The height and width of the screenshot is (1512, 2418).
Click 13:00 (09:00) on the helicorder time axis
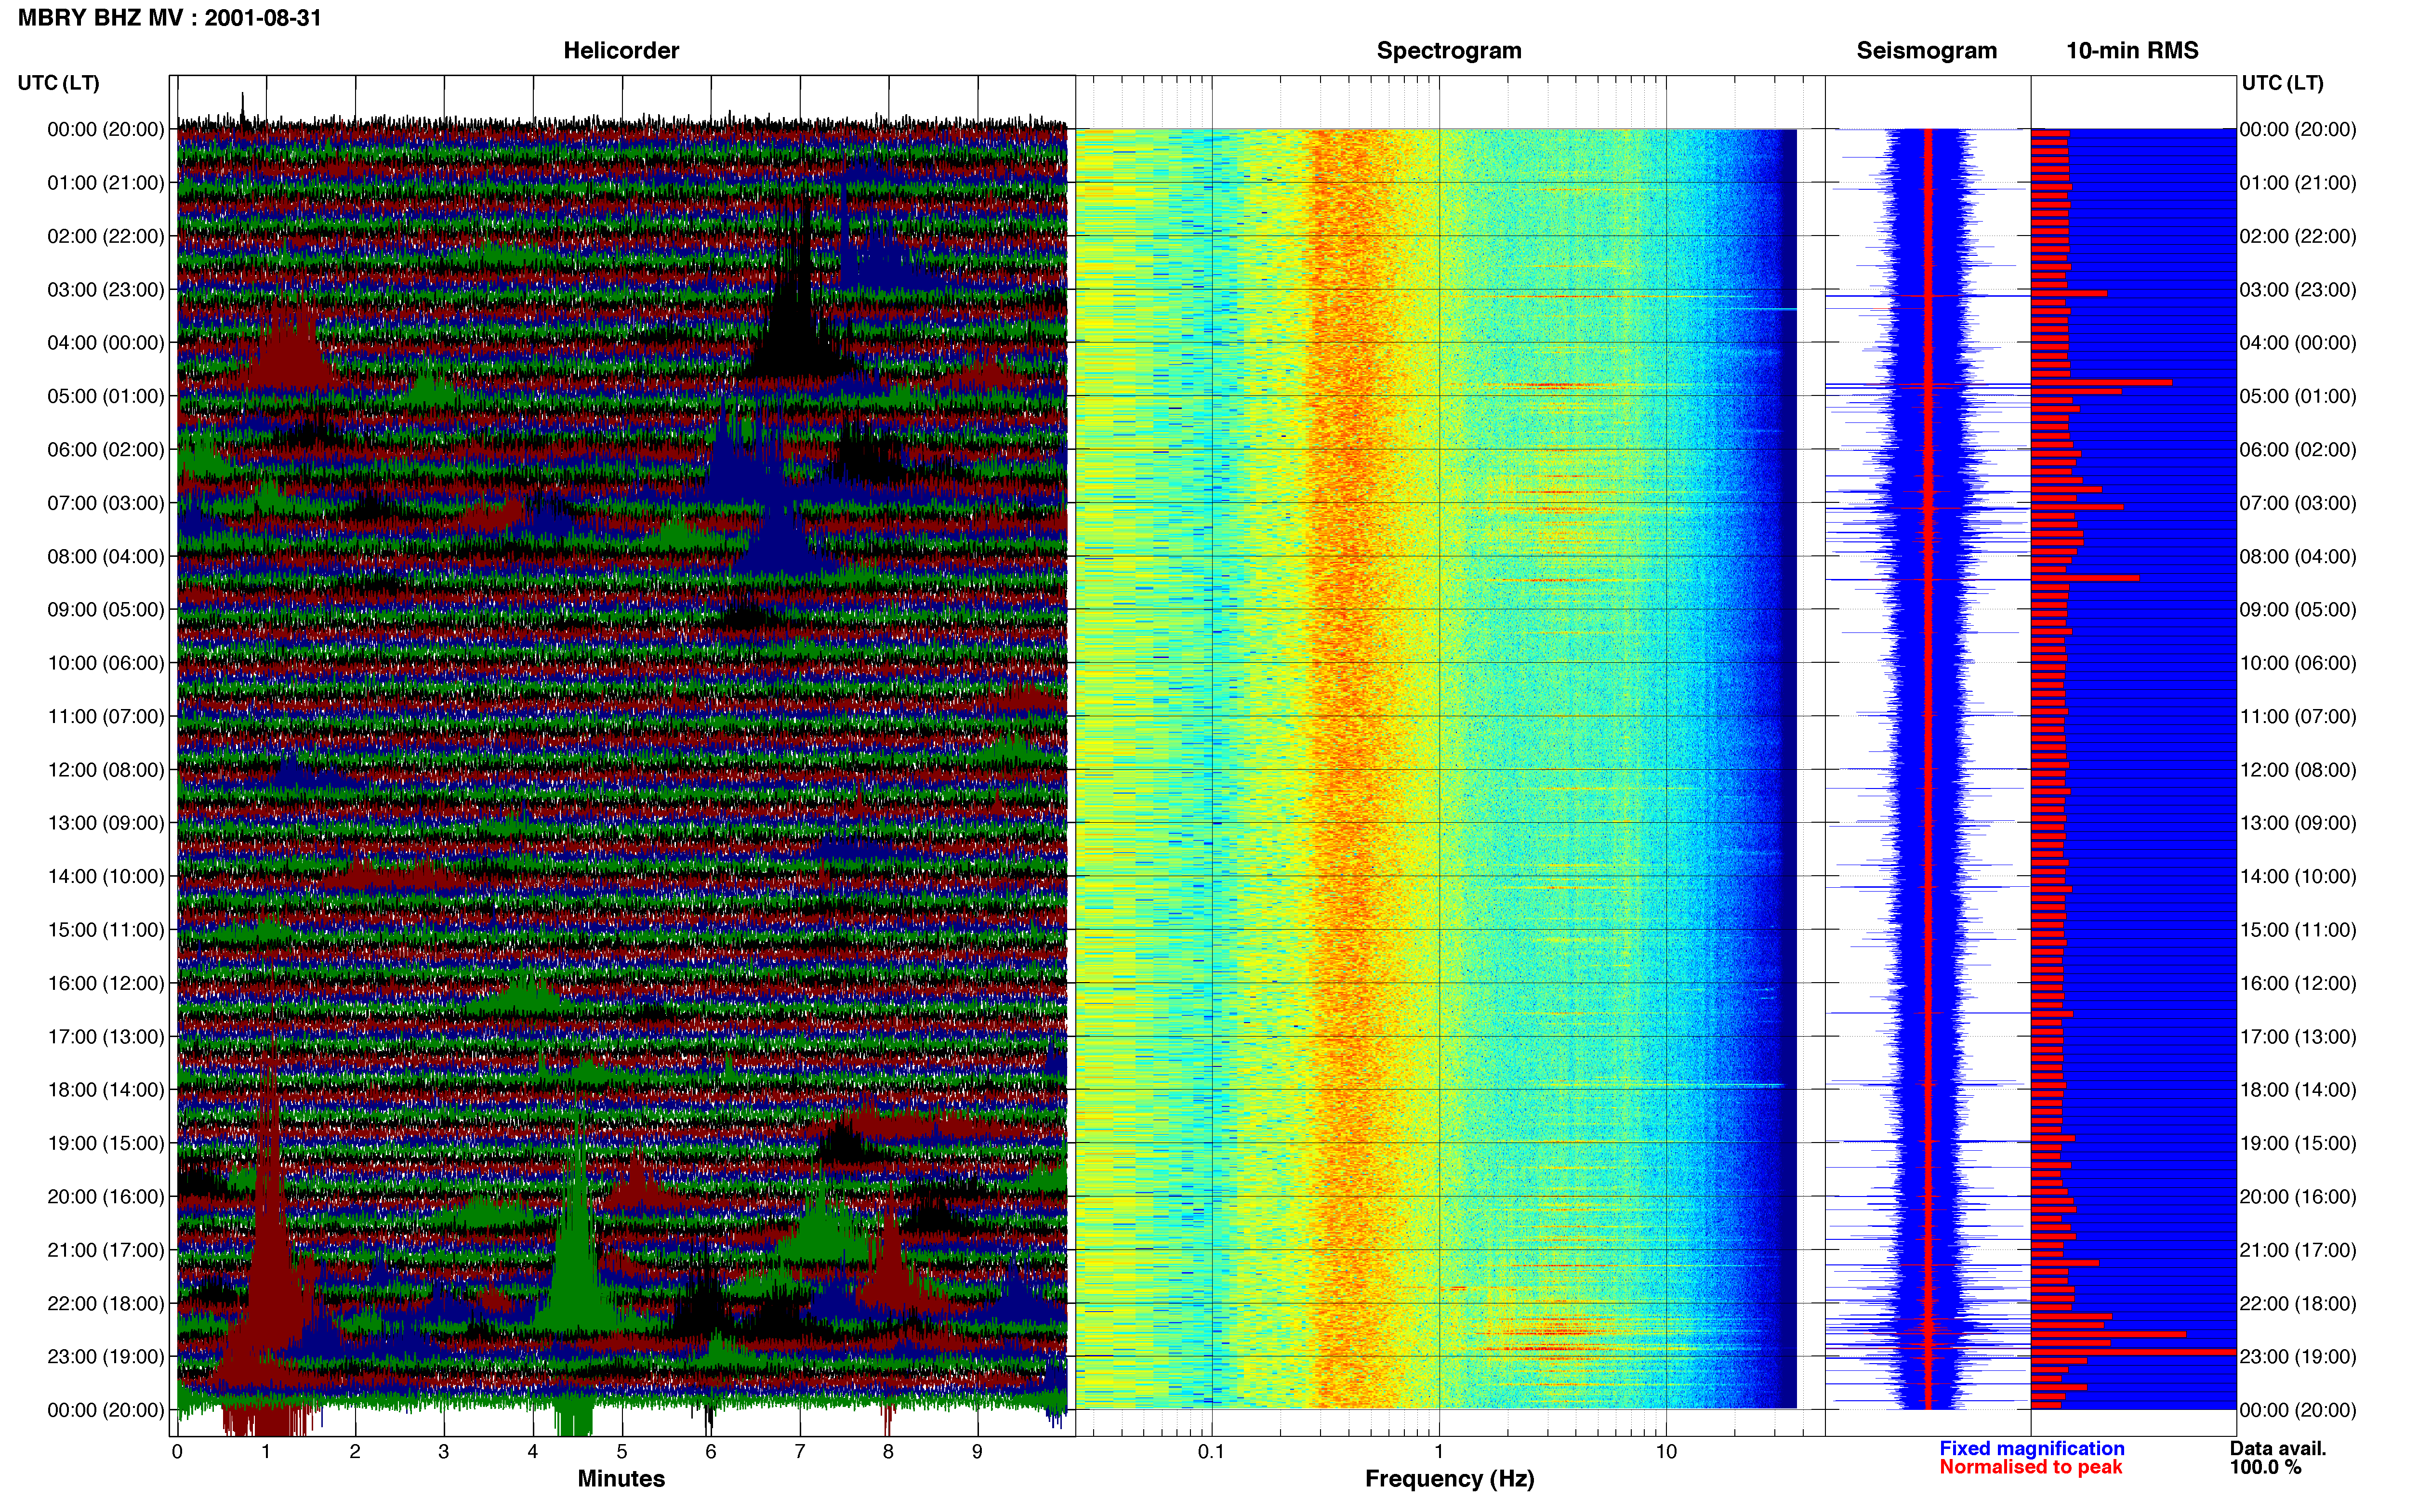106,823
